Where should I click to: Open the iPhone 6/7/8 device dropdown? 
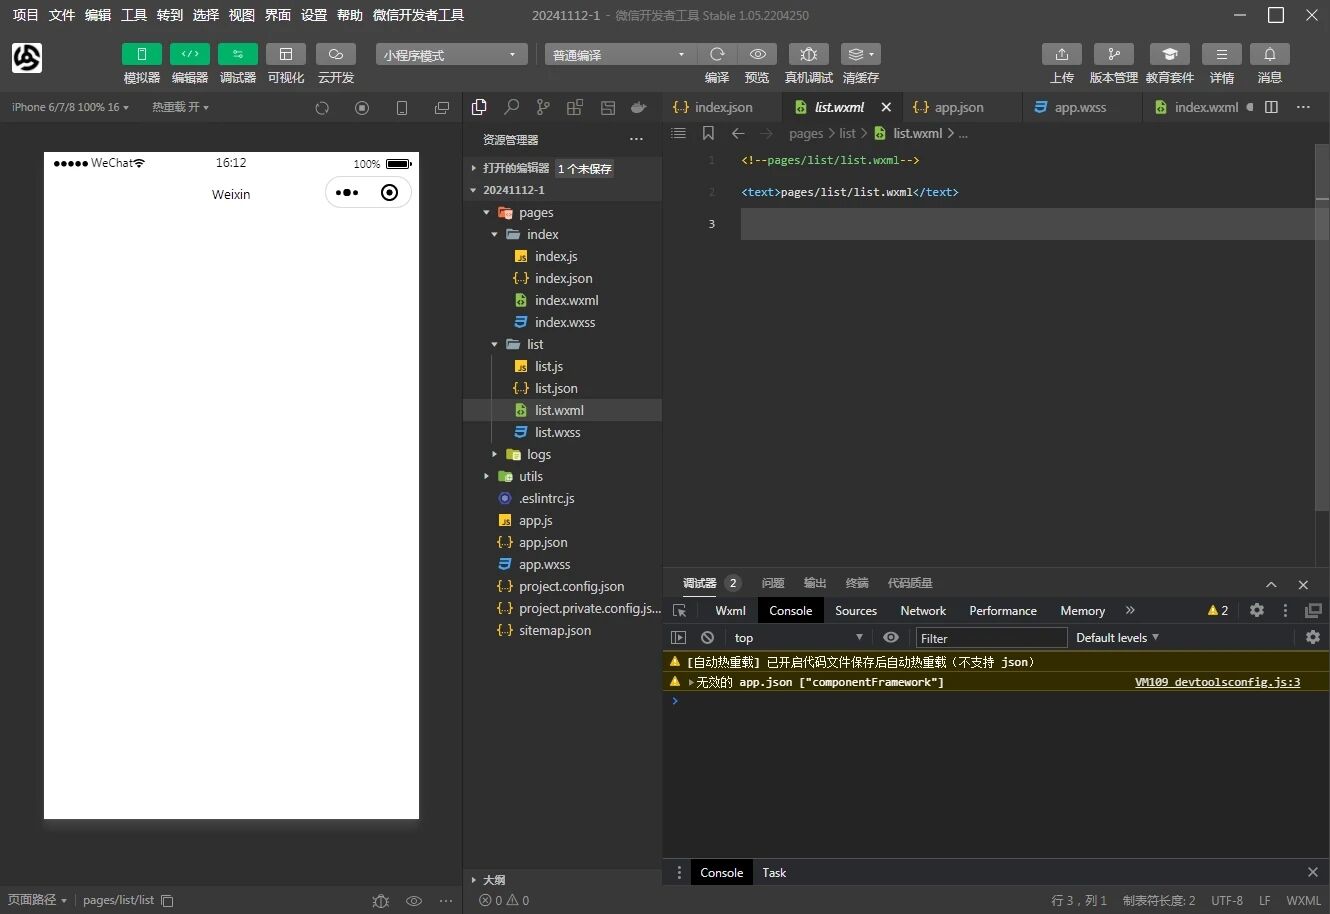point(70,107)
